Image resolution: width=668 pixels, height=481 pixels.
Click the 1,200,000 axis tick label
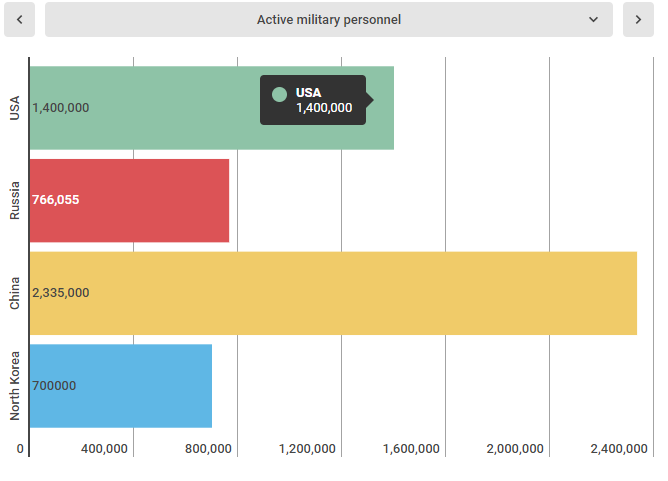pyautogui.click(x=307, y=449)
